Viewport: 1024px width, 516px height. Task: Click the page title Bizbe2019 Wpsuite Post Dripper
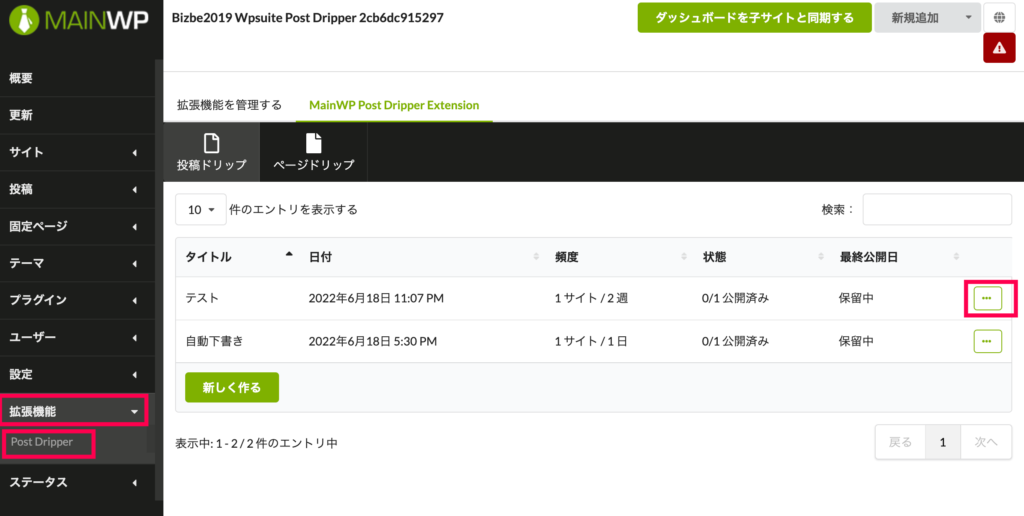(x=308, y=18)
